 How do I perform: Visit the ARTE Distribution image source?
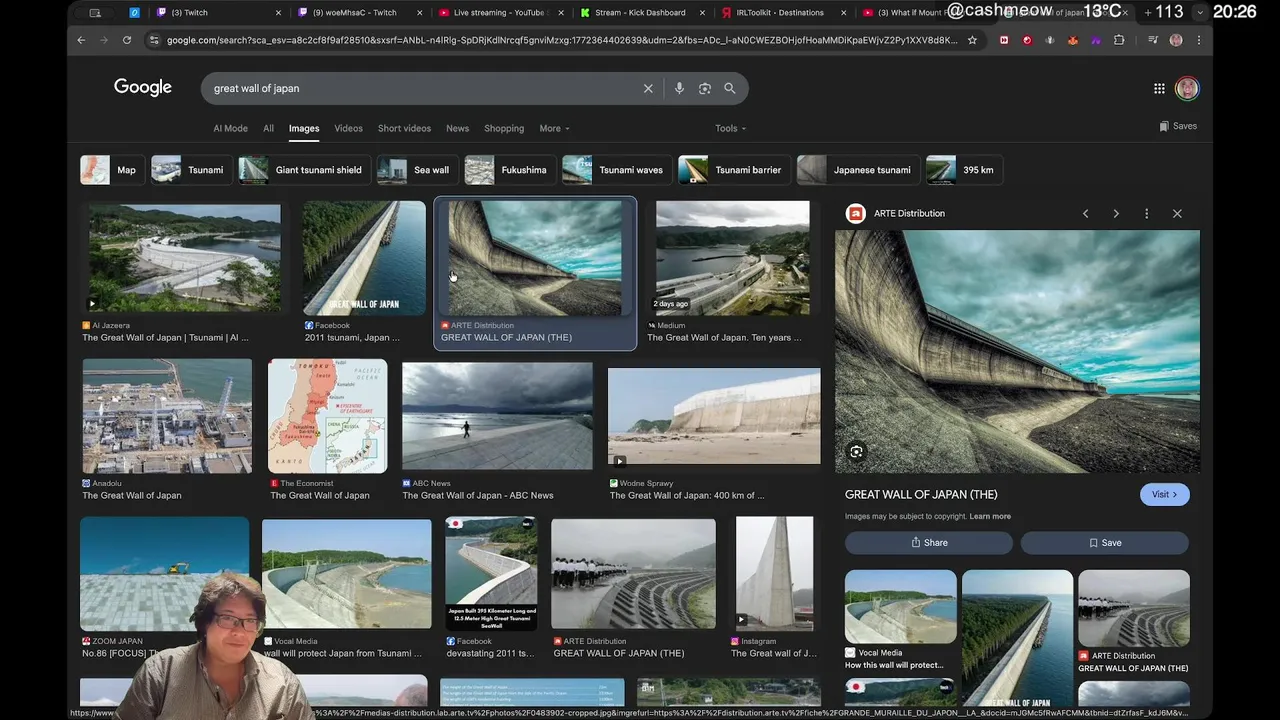(1164, 494)
